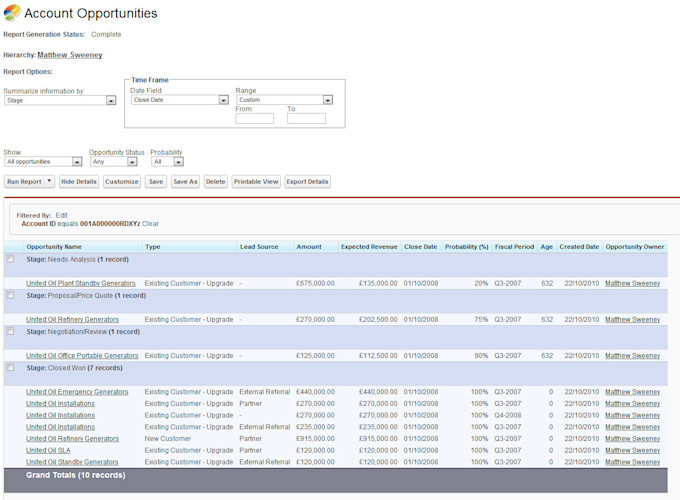Viewport: 680px width, 500px height.
Task: Expand the arrow next to Run Report
Action: click(x=49, y=181)
